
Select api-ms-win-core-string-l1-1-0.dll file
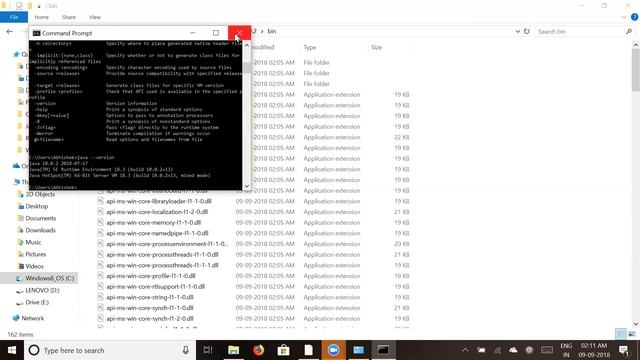[150, 297]
